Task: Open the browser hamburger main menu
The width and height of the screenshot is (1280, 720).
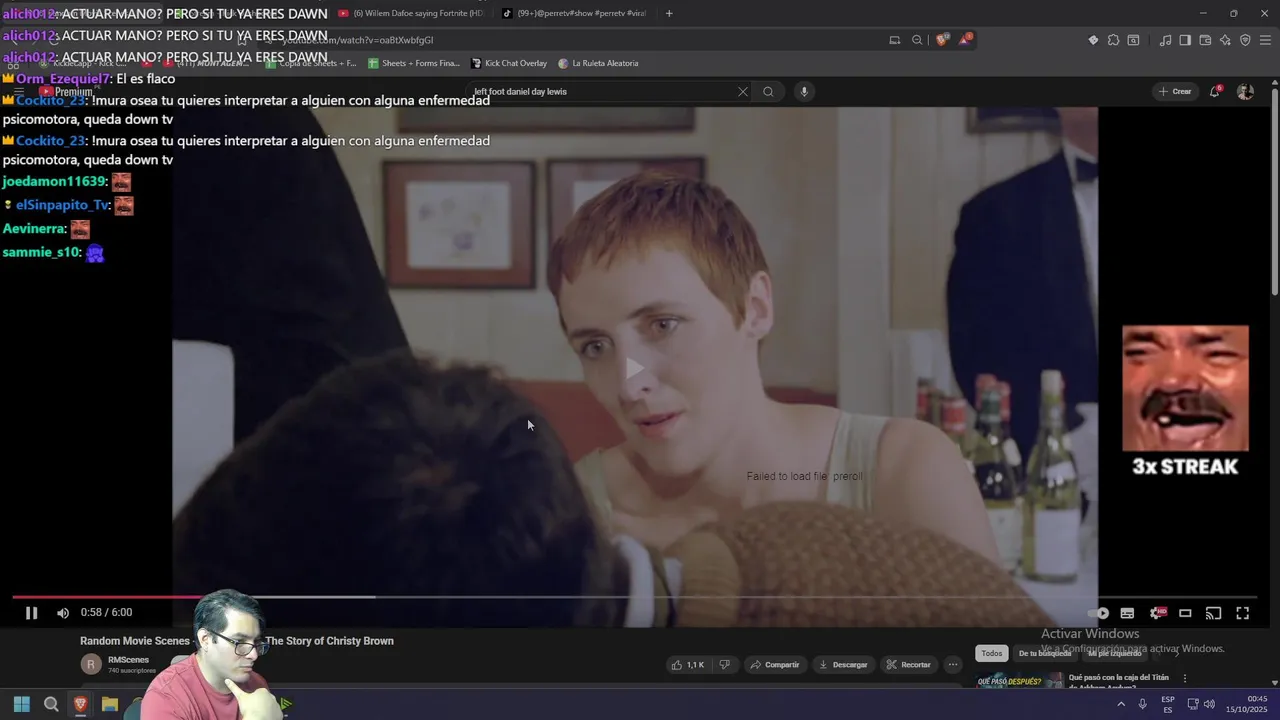Action: [x=1265, y=40]
